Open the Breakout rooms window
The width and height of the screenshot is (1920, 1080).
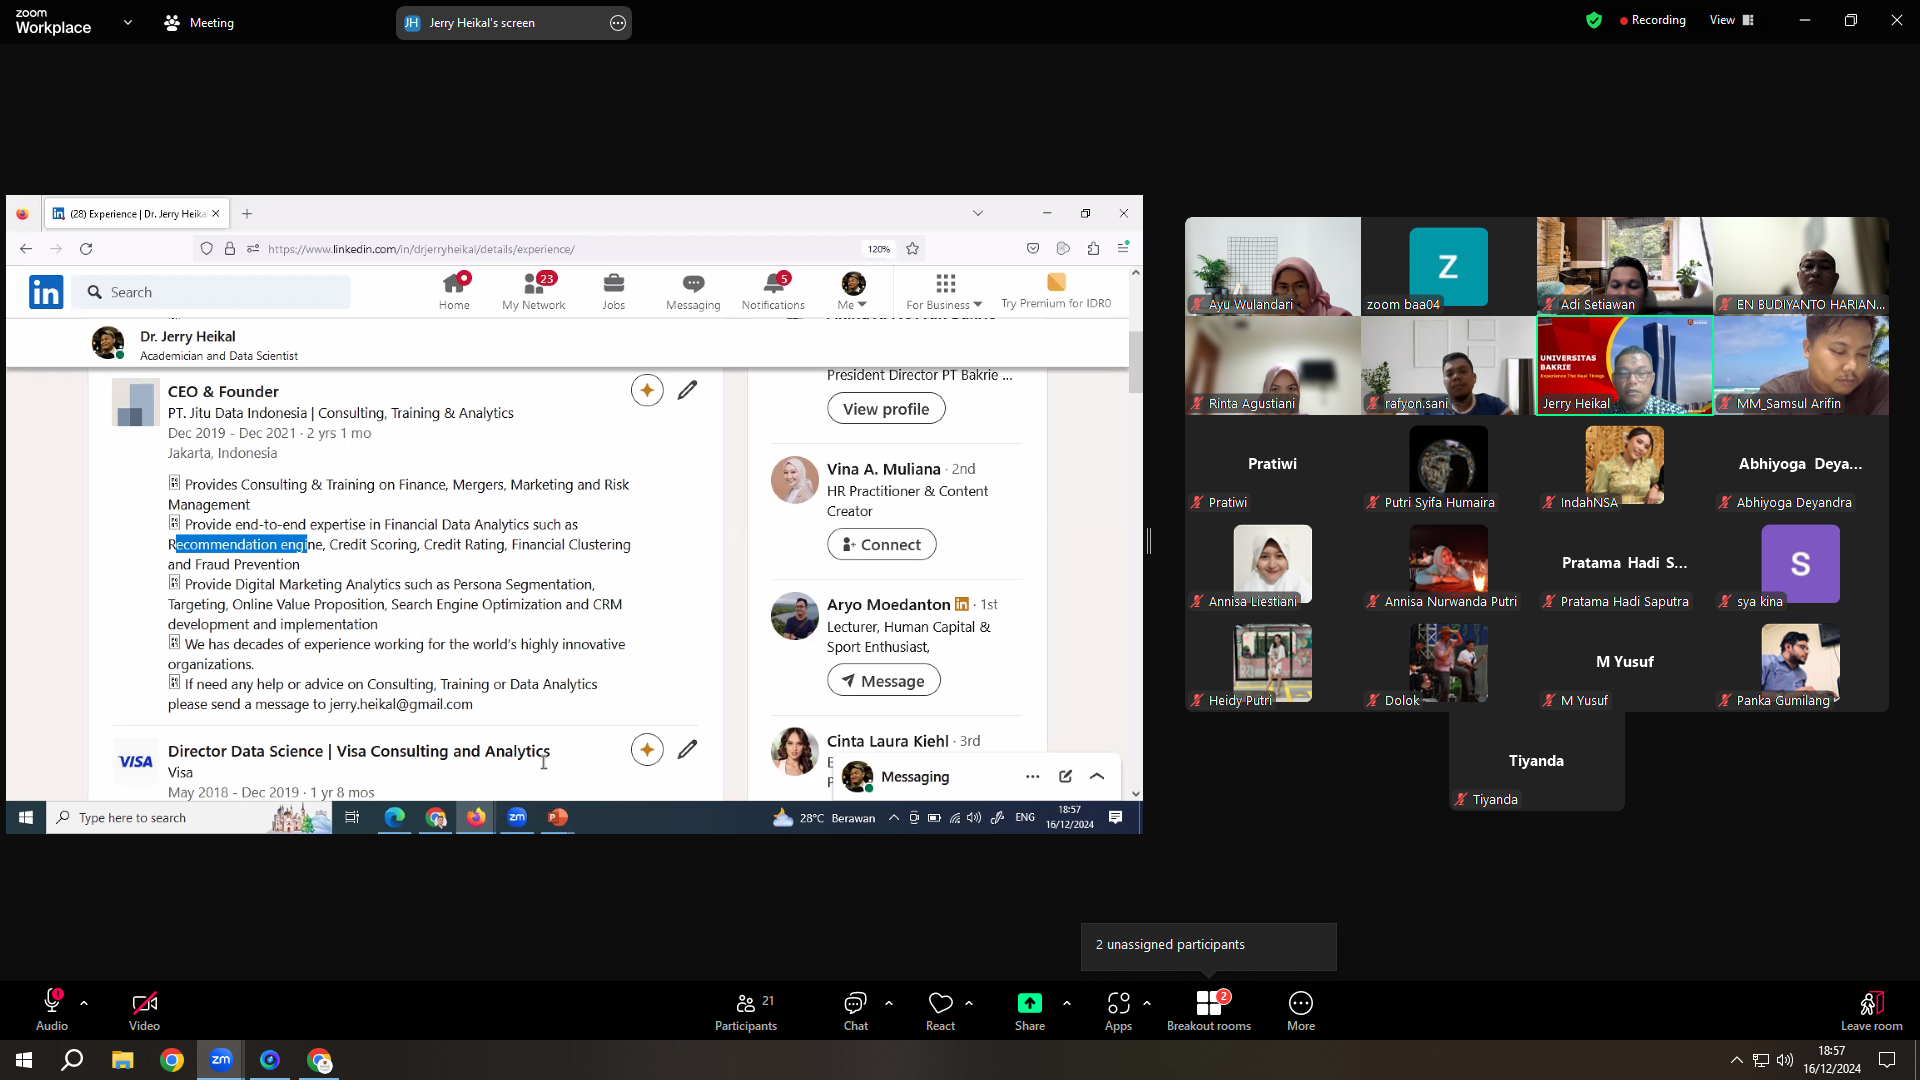point(1209,1010)
